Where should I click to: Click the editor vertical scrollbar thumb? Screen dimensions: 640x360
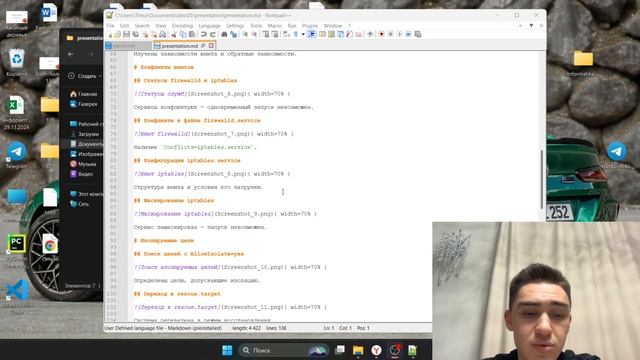(542, 179)
